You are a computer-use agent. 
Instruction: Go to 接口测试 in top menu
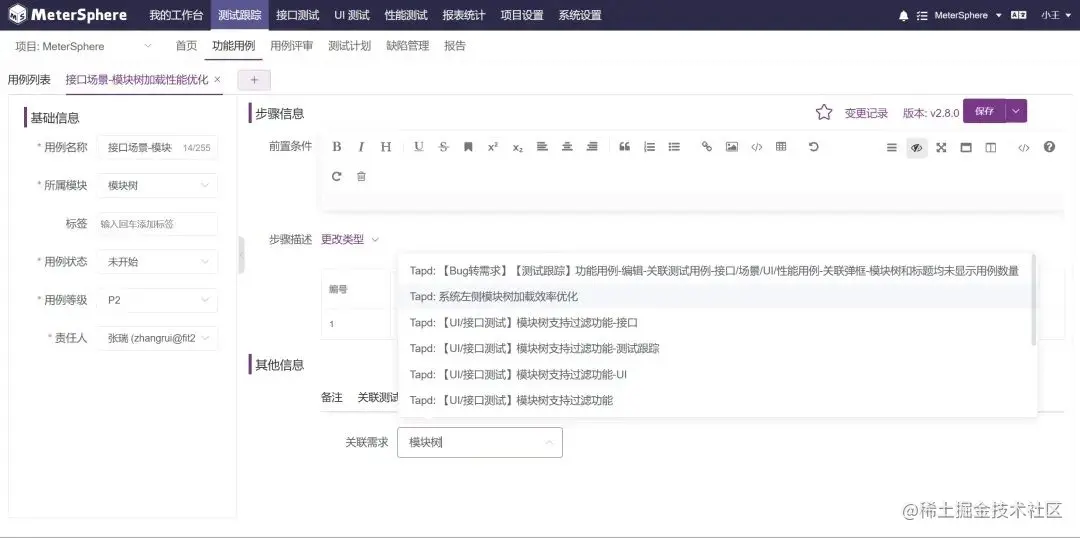pyautogui.click(x=298, y=15)
